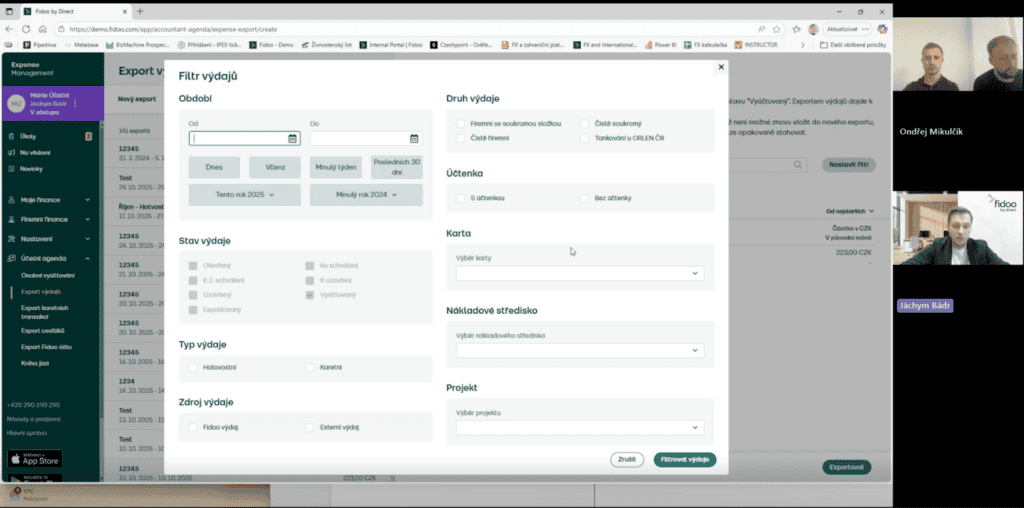The width and height of the screenshot is (1024, 508).
Task: Expand the Výběr karty dropdown
Action: tap(694, 273)
